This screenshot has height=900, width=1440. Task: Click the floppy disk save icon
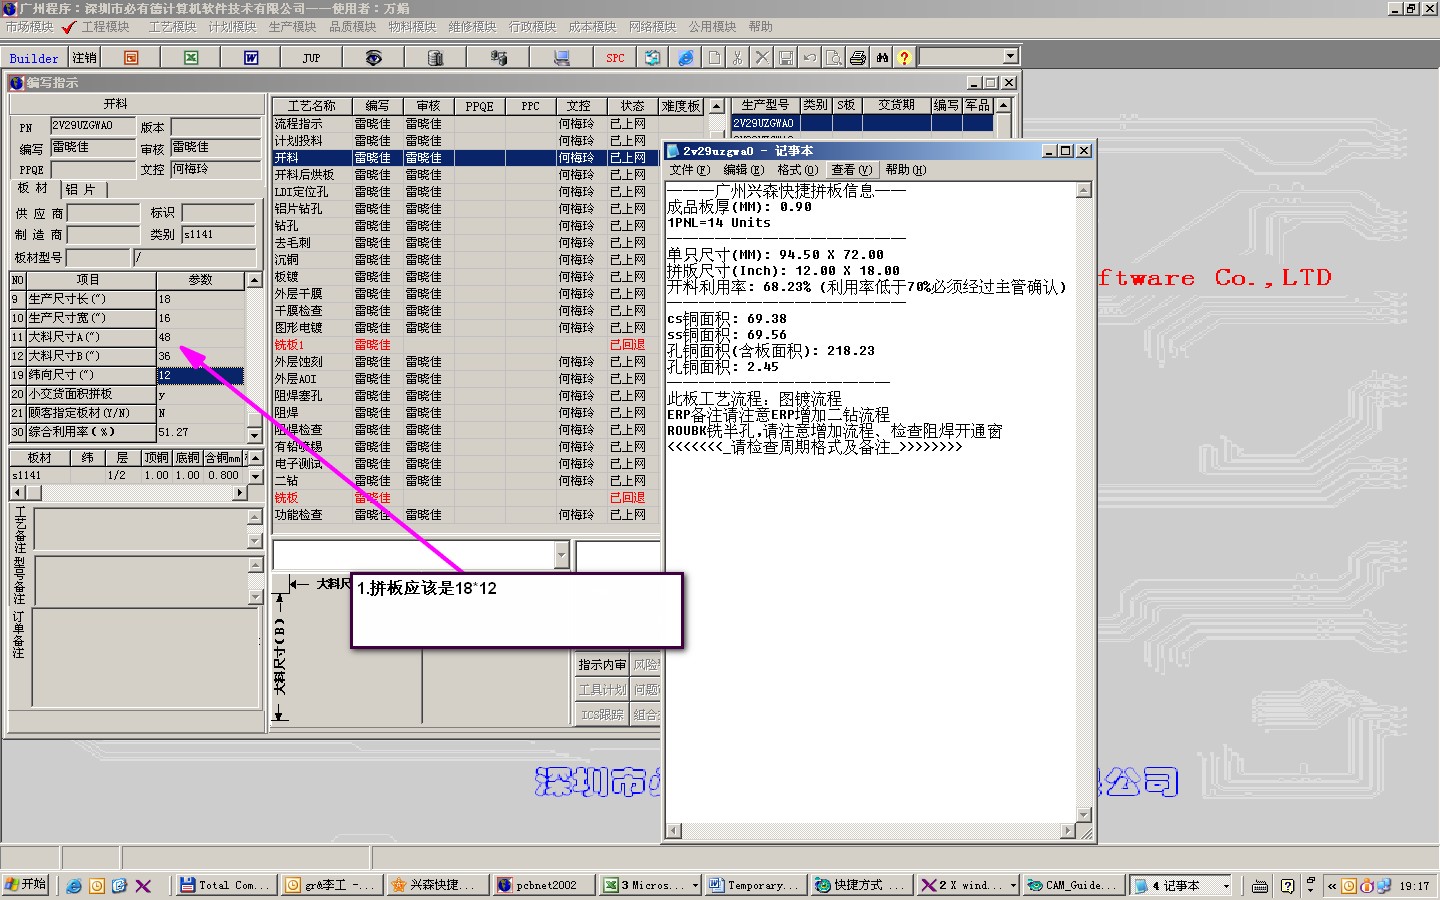[x=786, y=58]
